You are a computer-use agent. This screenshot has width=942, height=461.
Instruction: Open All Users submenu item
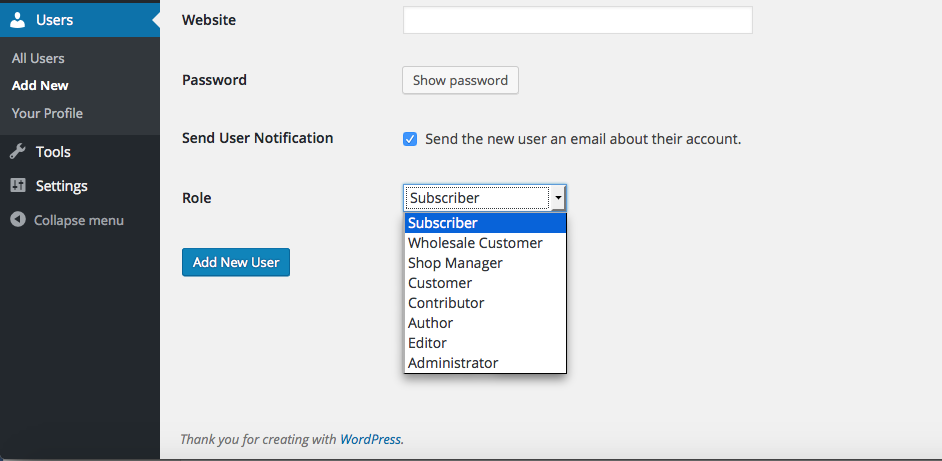point(38,58)
